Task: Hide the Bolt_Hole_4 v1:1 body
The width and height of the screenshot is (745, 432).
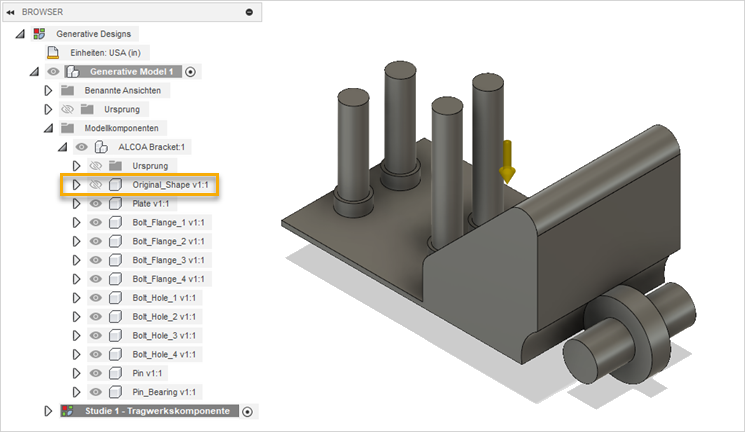Action: [96, 355]
